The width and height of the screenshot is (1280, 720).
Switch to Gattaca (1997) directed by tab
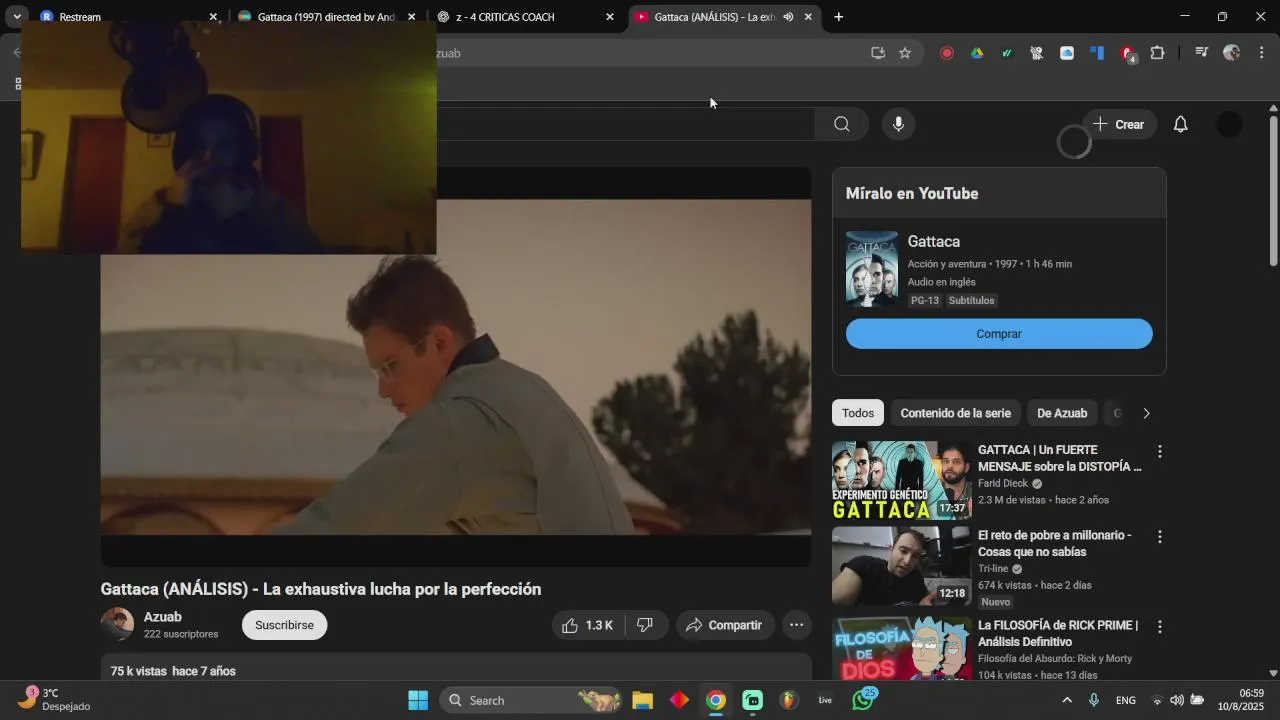(325, 17)
